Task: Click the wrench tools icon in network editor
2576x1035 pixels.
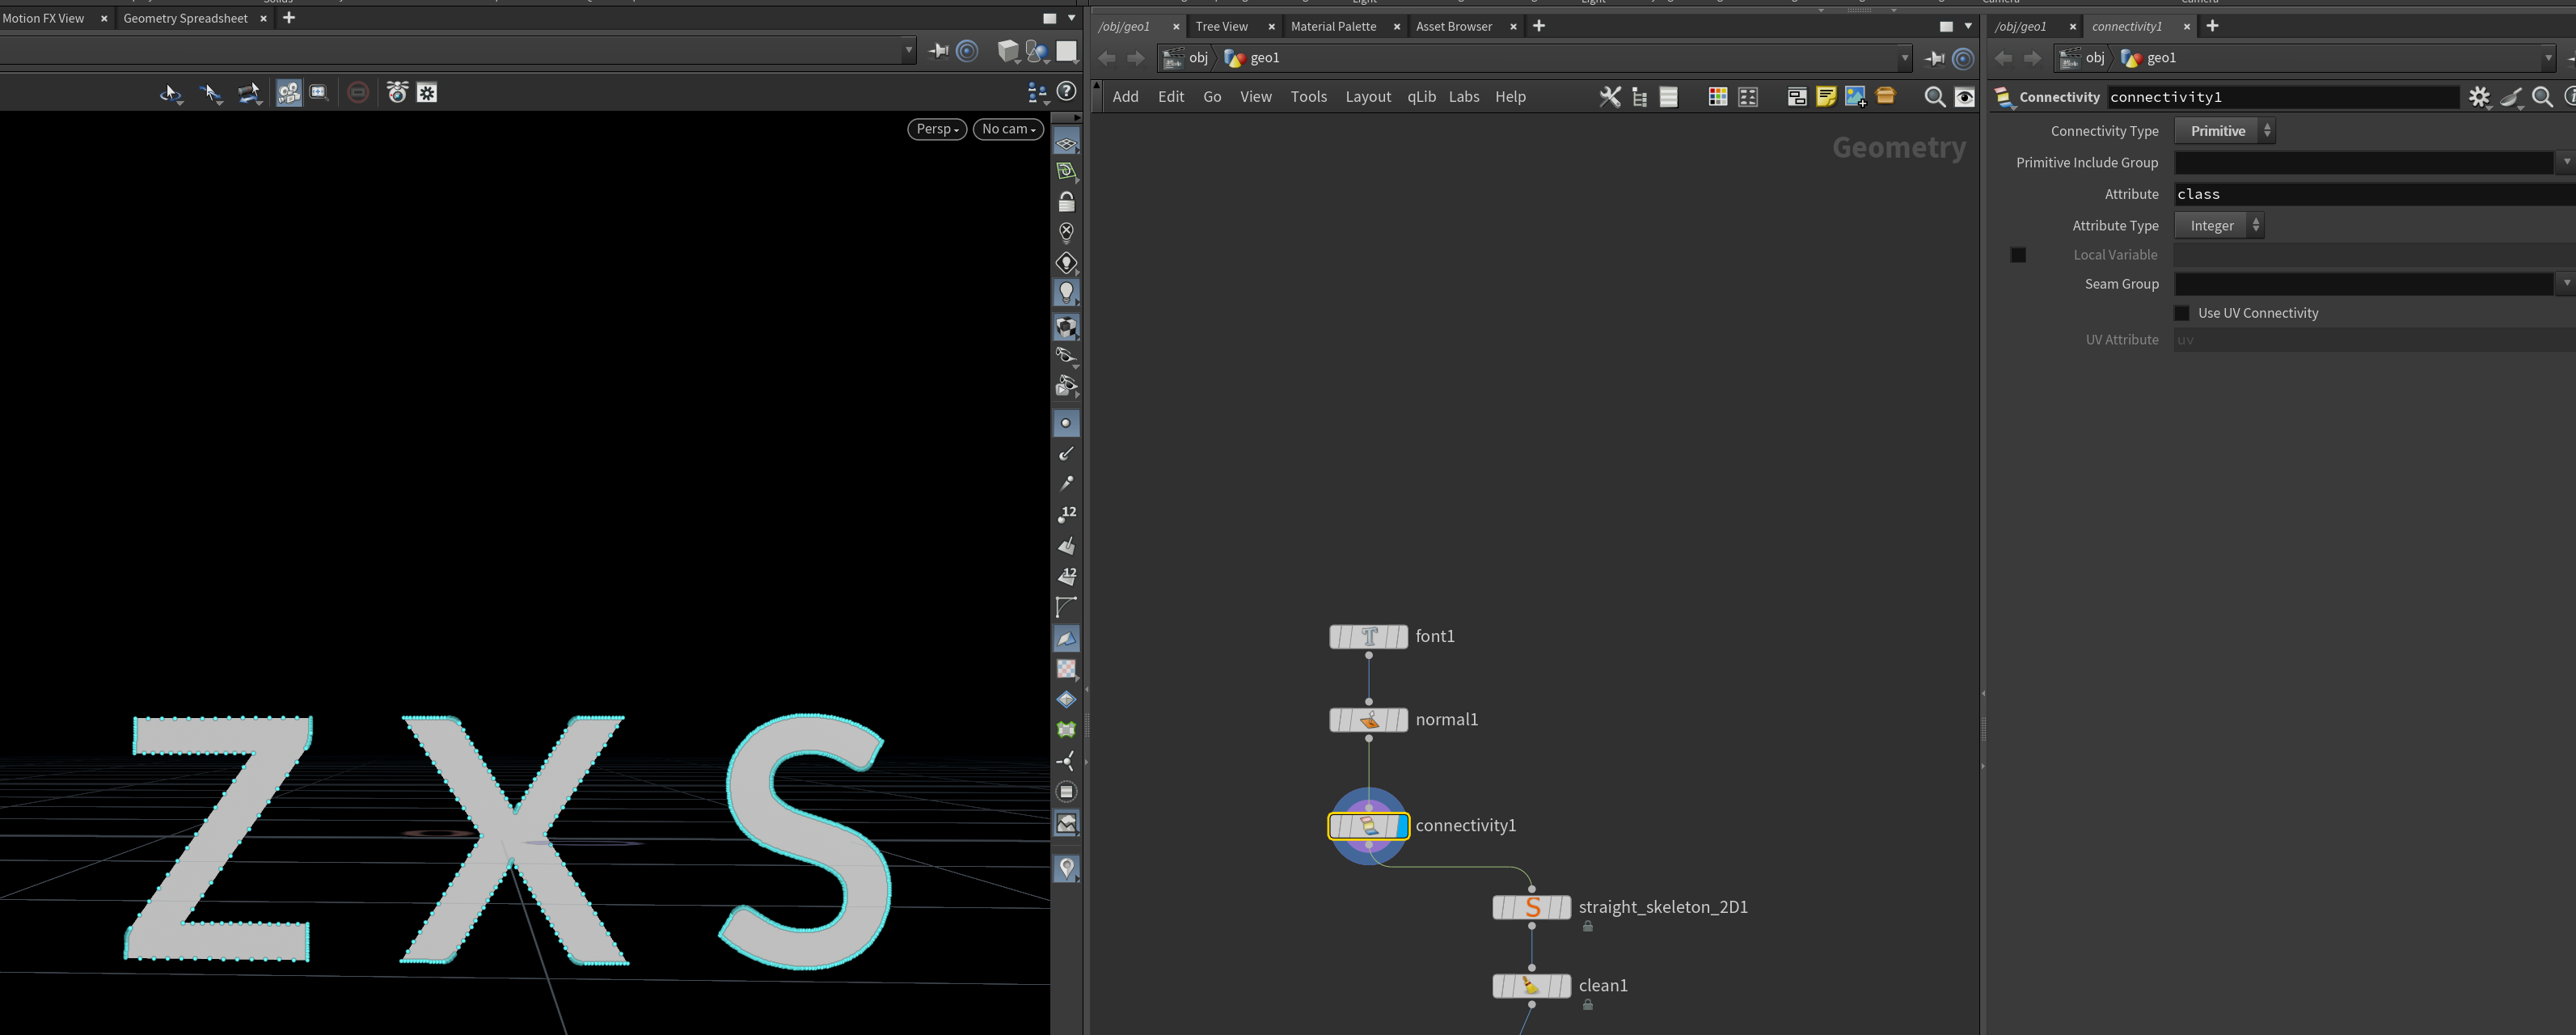Action: pyautogui.click(x=1610, y=97)
